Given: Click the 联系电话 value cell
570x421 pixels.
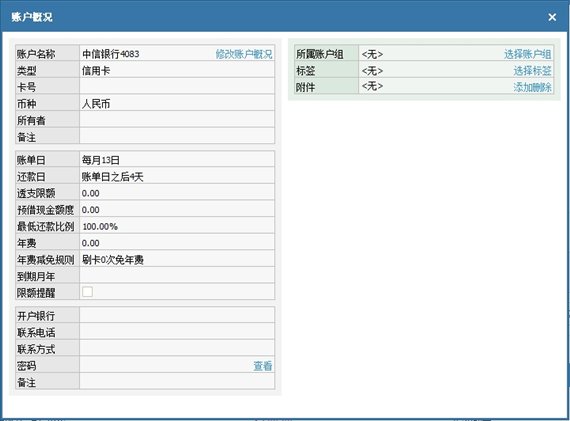Looking at the screenshot, I should coord(177,332).
